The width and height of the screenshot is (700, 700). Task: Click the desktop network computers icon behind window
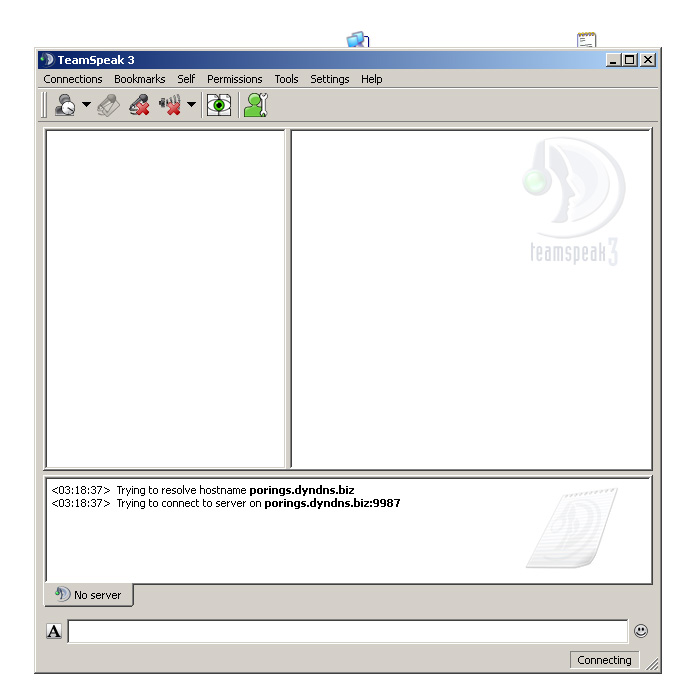click(358, 39)
